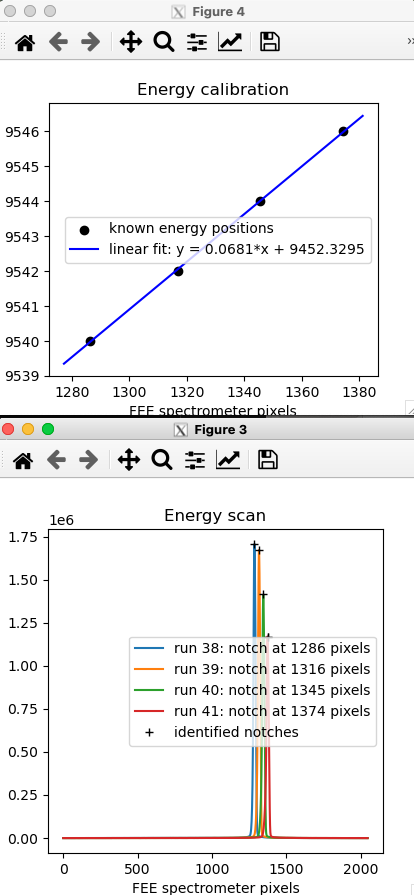
Task: Open Configure subplots in Figure 4 toolbar
Action: tap(197, 42)
